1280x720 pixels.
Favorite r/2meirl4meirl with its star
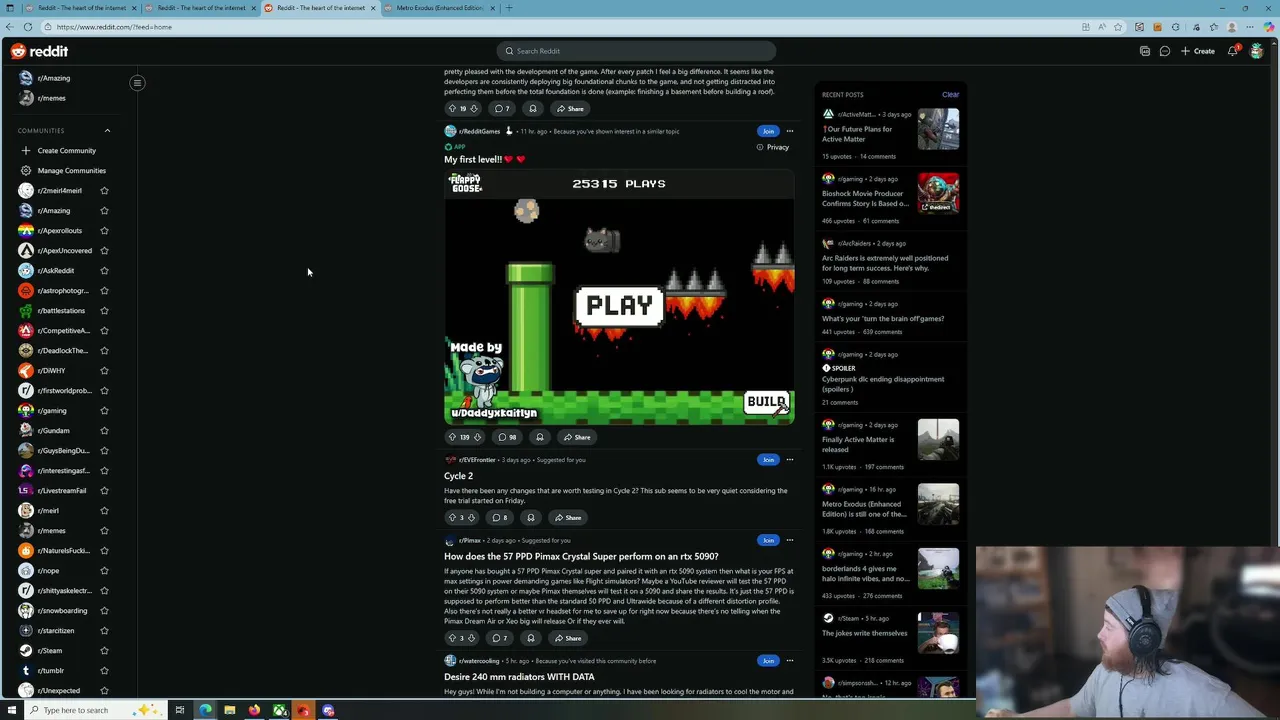(x=104, y=191)
